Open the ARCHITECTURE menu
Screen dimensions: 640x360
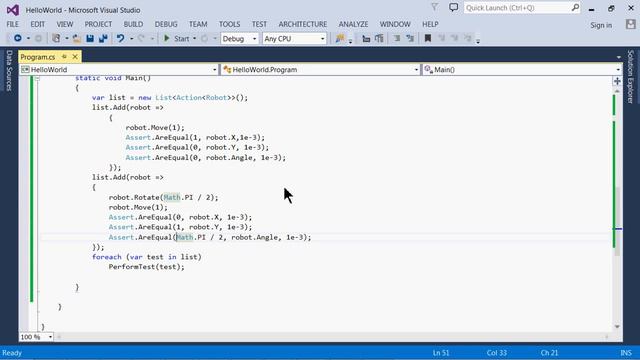303,24
